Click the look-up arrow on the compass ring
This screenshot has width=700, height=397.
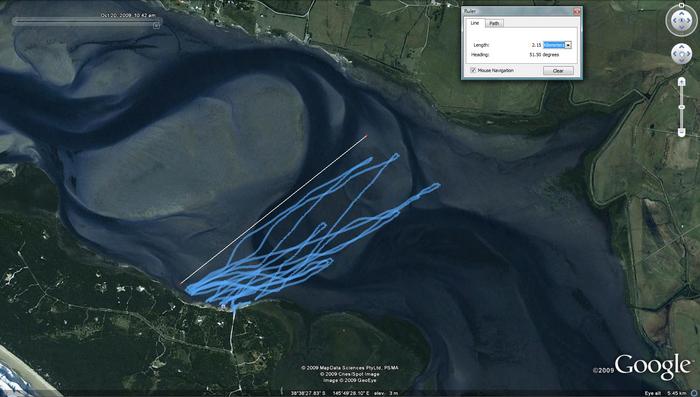tap(681, 13)
